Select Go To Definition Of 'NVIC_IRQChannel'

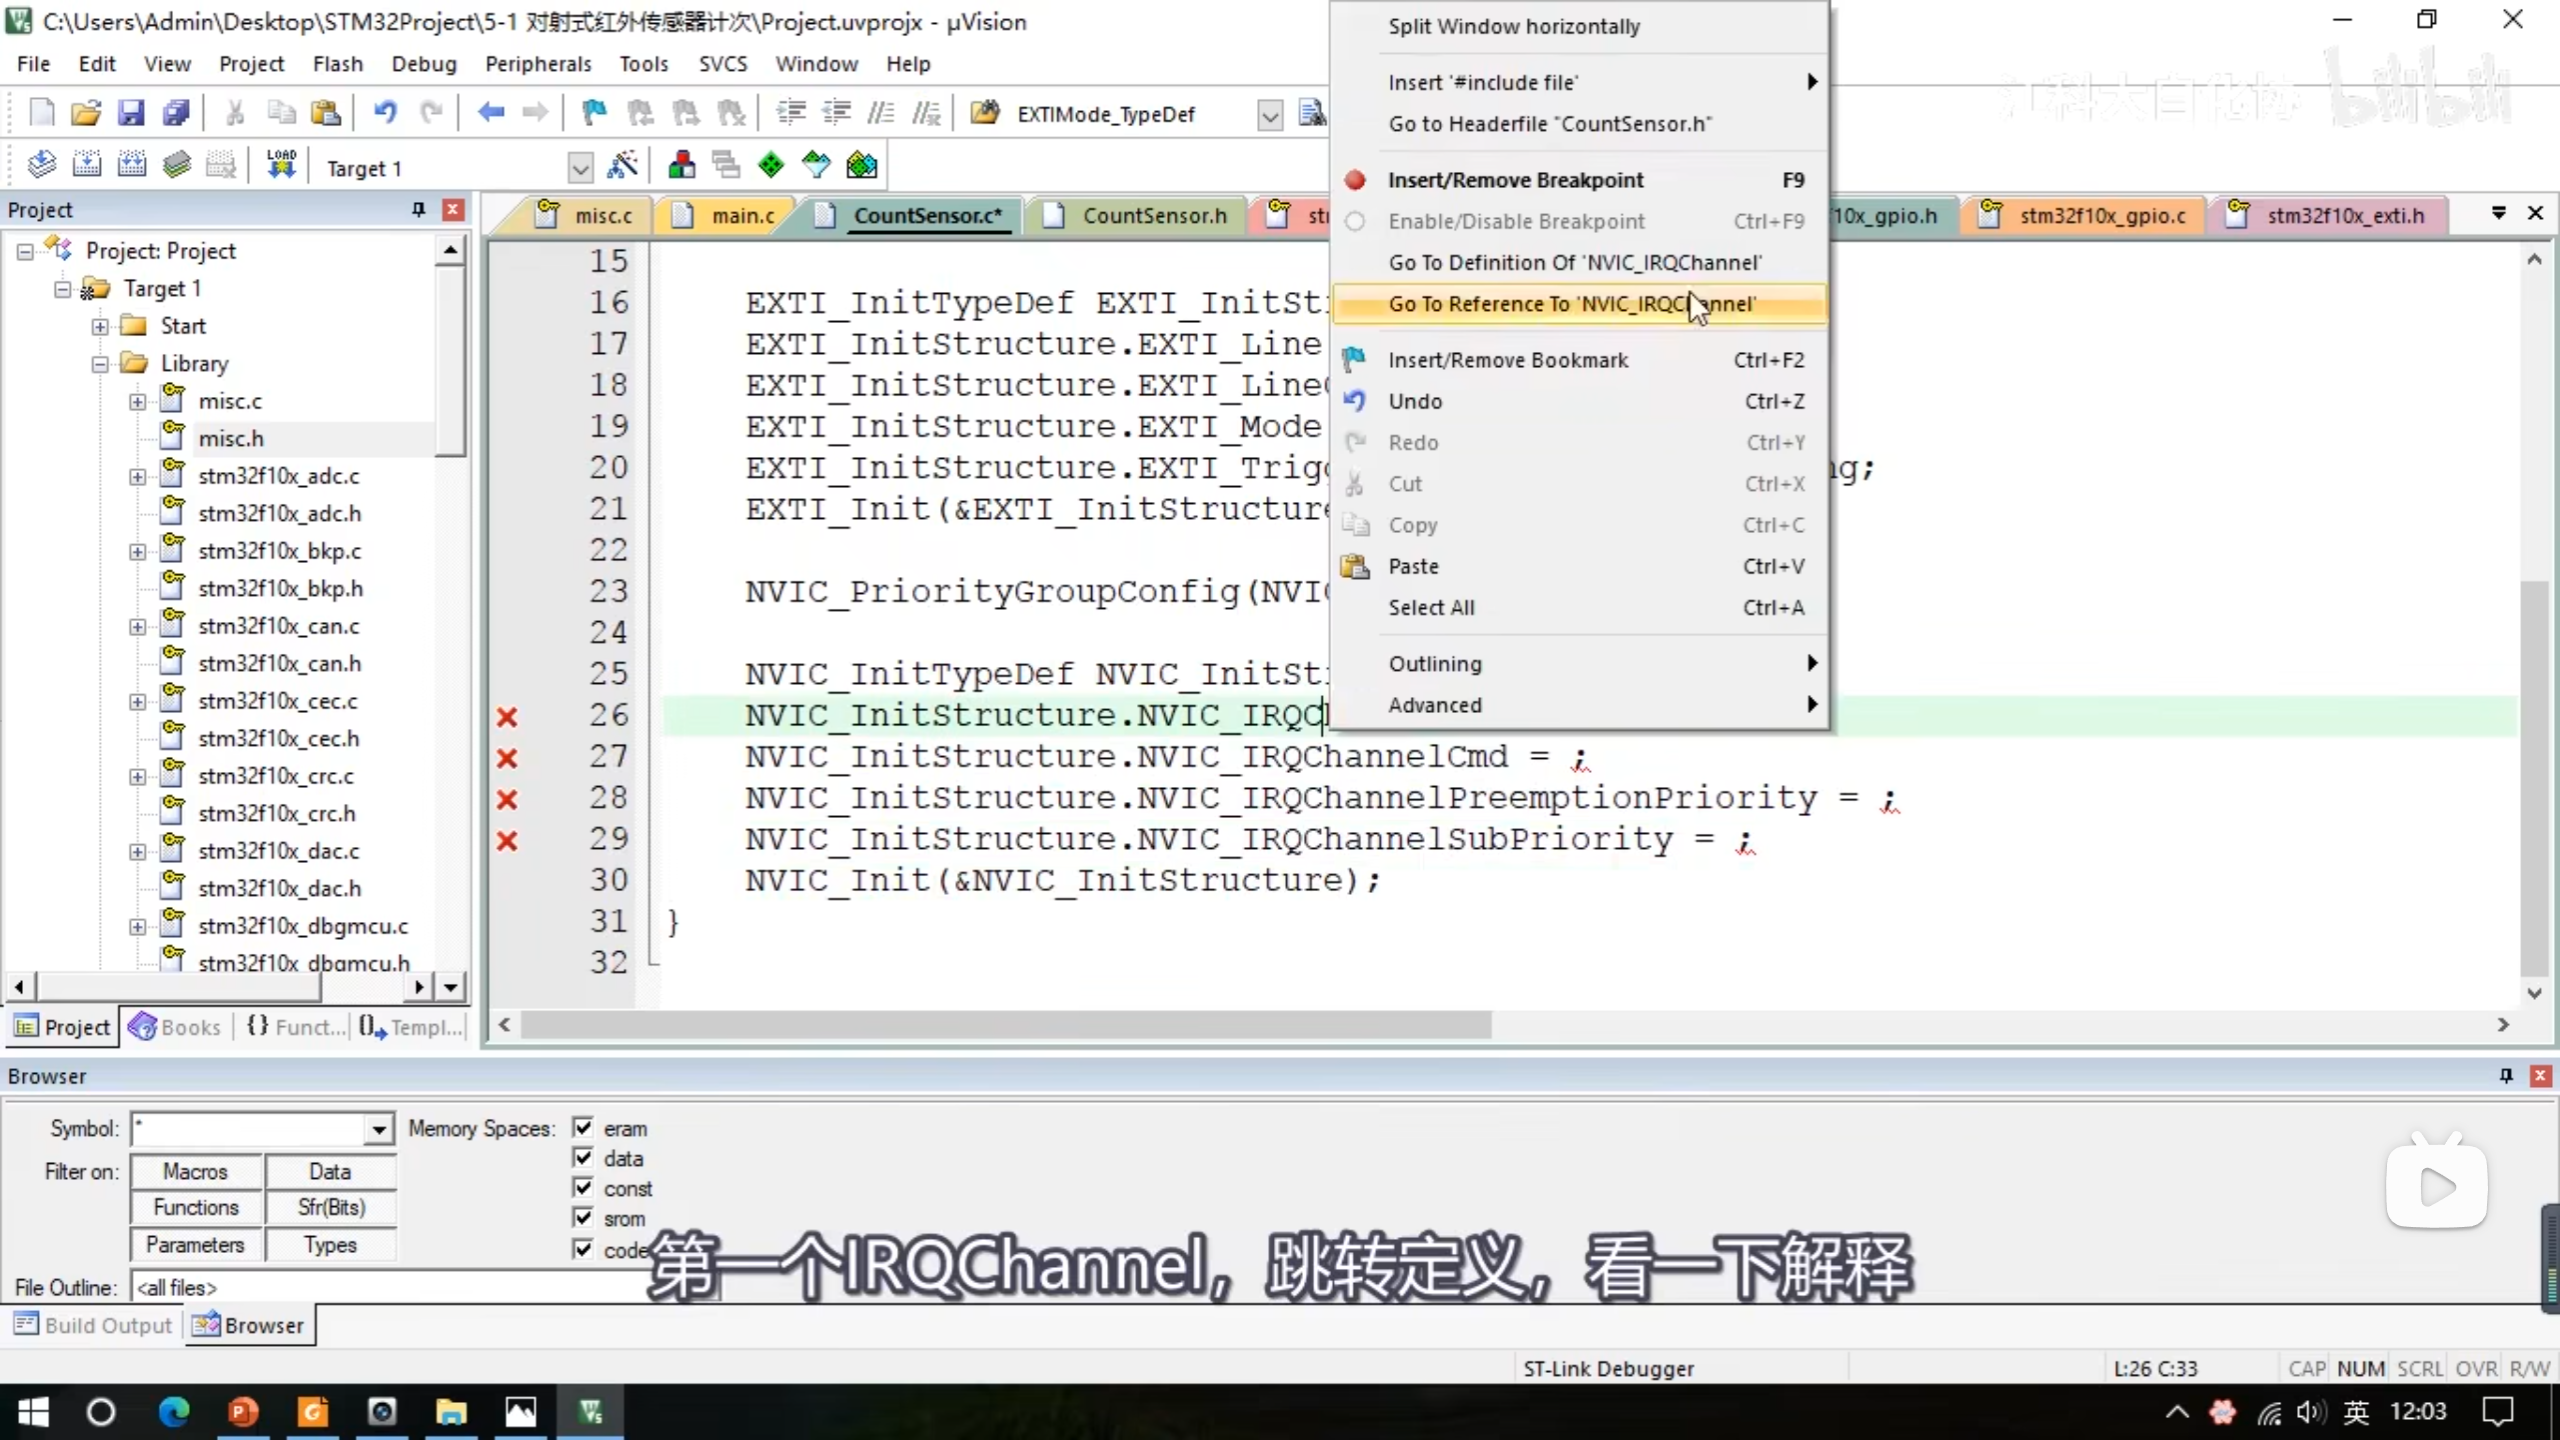tap(1574, 262)
